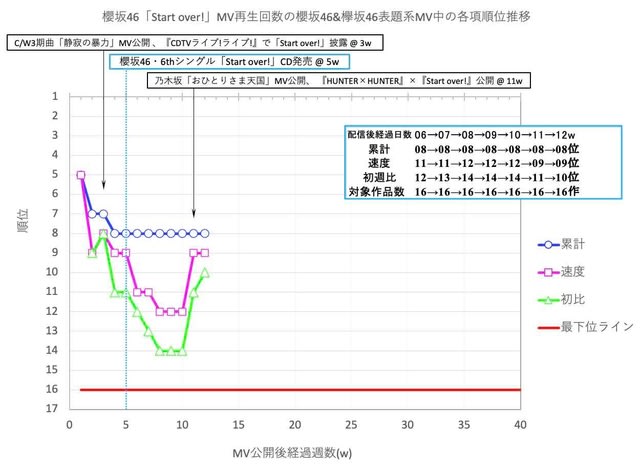This screenshot has width=640, height=469.
Task: Click the 速度 square marker at week 1, rank 5
Action: point(81,175)
